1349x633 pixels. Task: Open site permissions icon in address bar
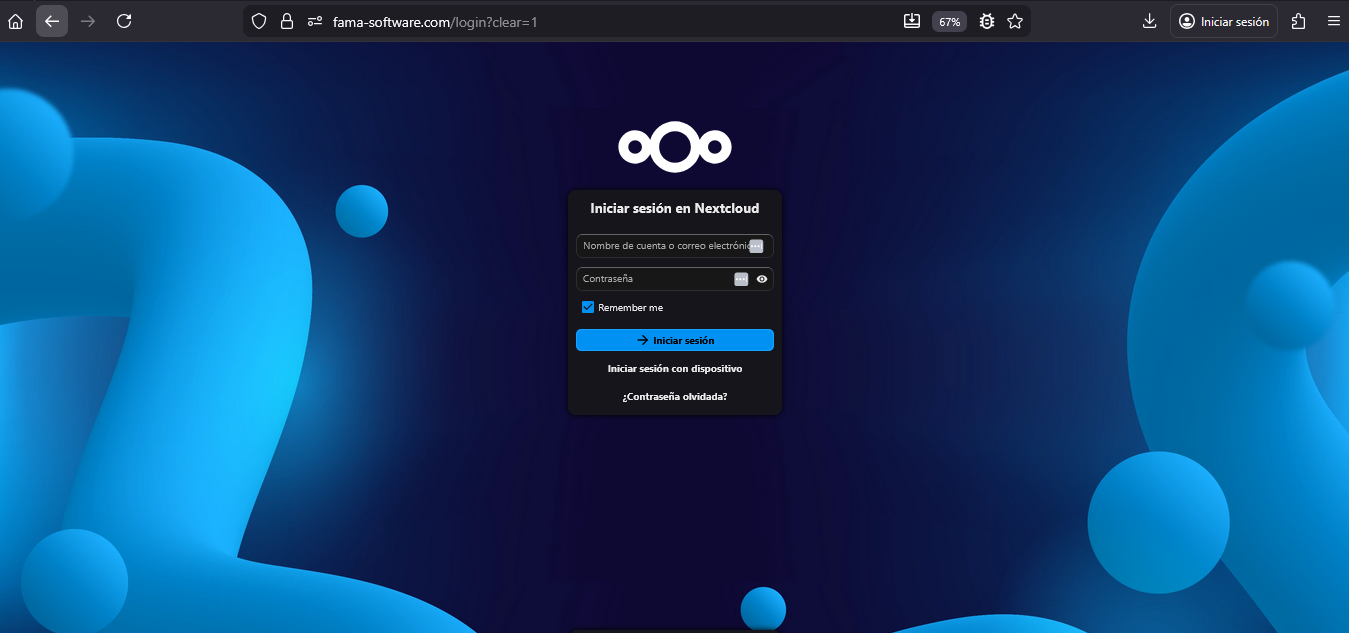tap(315, 21)
